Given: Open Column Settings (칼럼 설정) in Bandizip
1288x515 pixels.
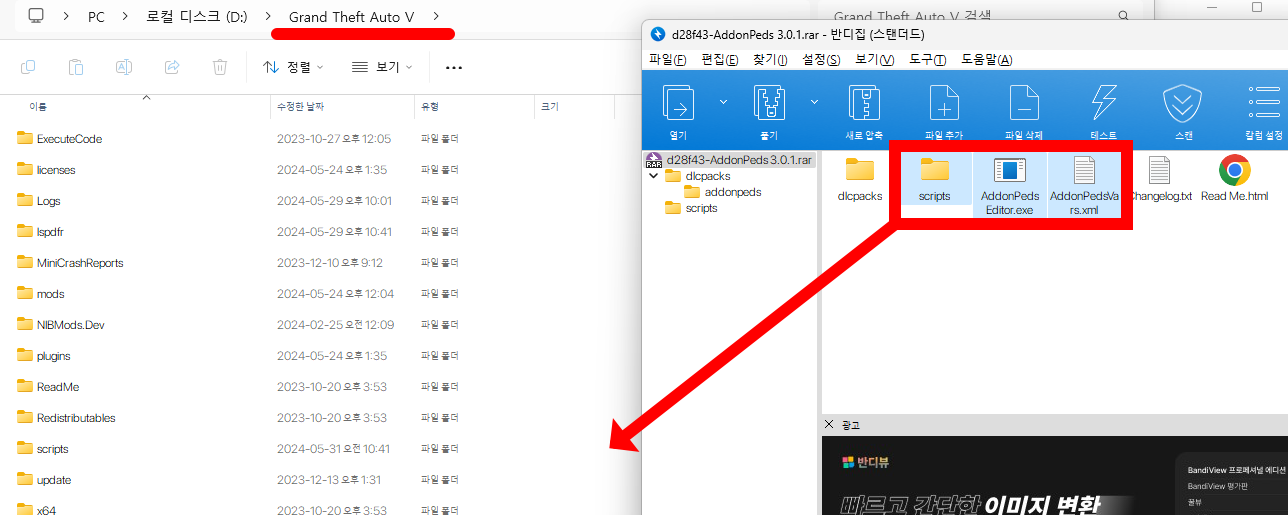Looking at the screenshot, I should 1262,104.
